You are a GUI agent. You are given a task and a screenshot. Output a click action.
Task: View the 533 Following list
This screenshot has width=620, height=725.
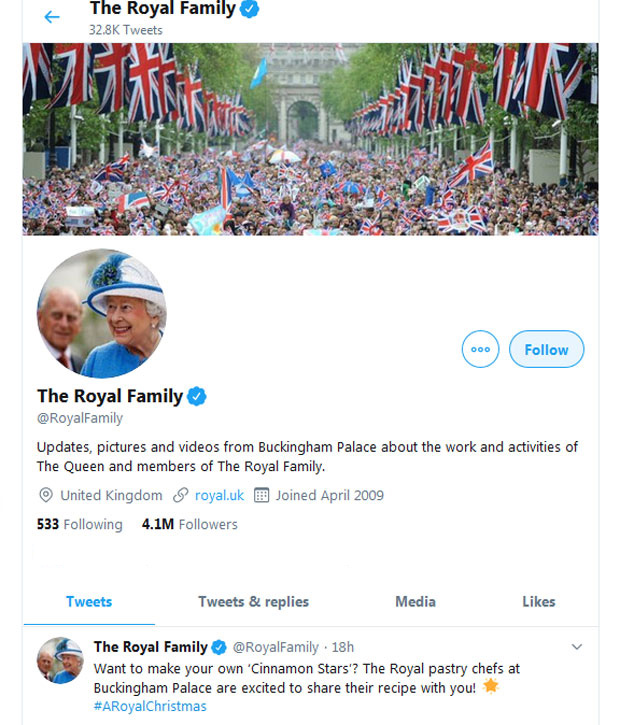(x=79, y=524)
